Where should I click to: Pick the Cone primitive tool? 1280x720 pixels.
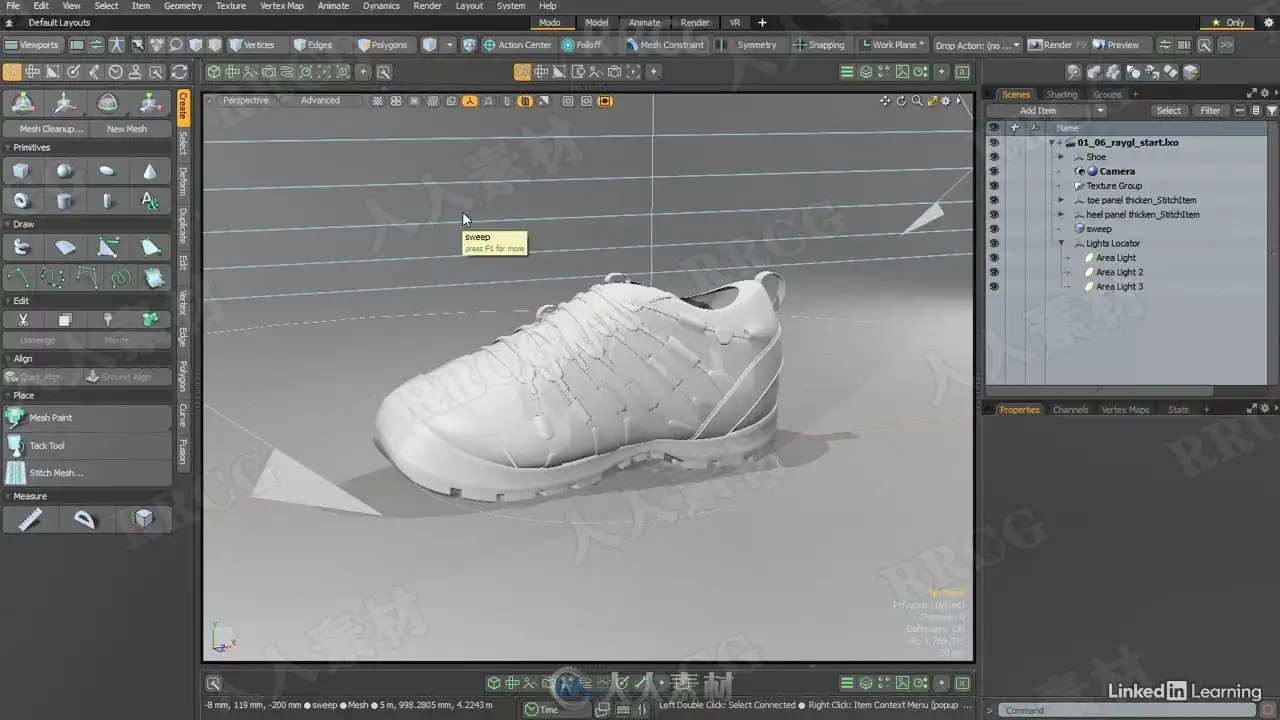[x=150, y=172]
